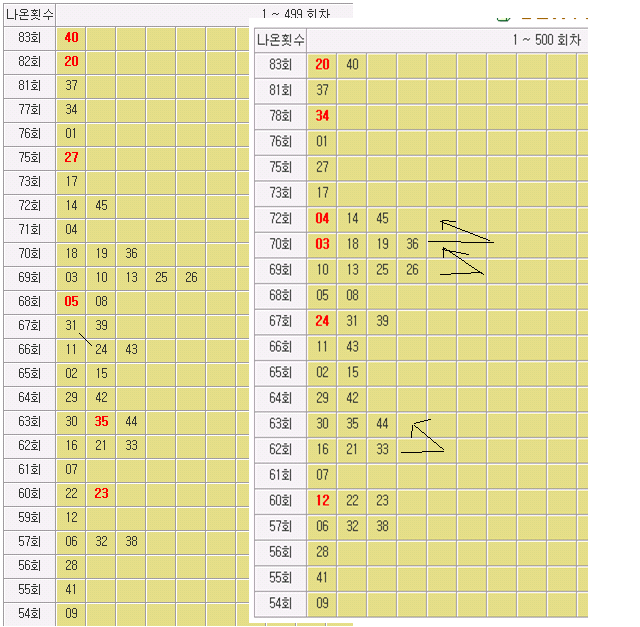640x627 pixels.
Task: Click the hand-drawn arrow beside the 62회 row
Action: [422, 439]
